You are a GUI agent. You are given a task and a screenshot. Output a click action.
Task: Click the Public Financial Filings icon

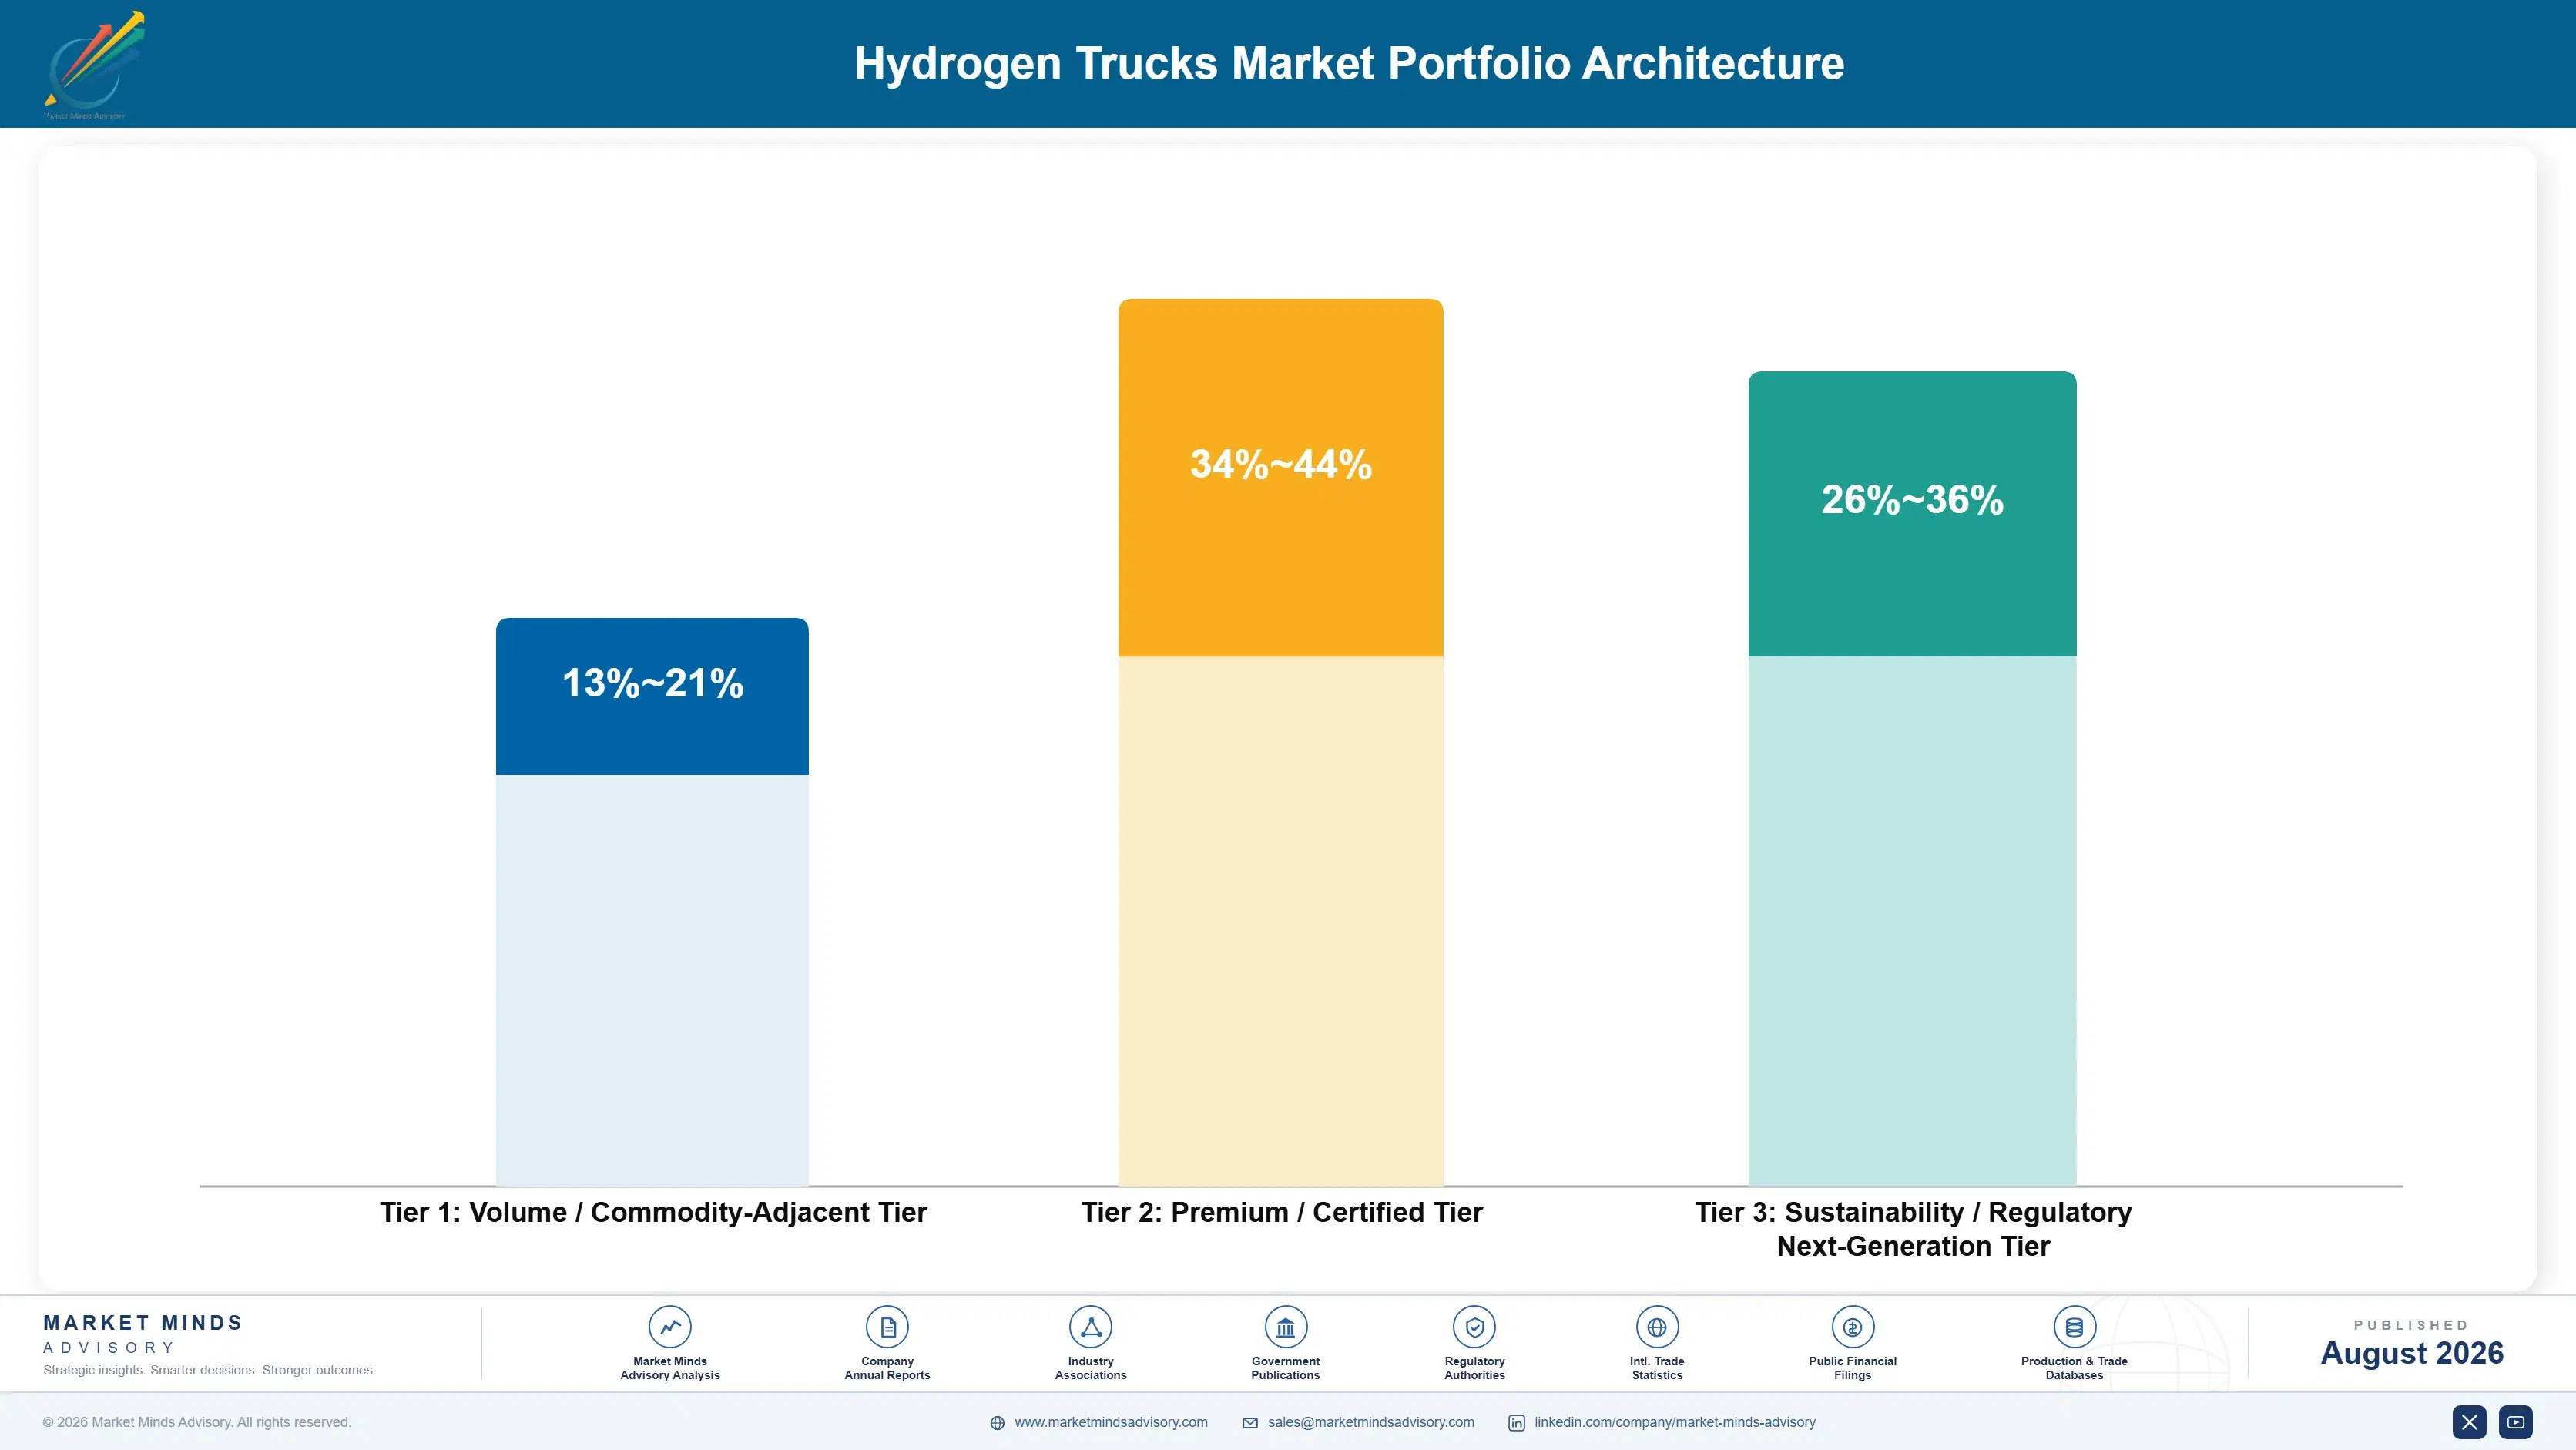pos(1852,1327)
